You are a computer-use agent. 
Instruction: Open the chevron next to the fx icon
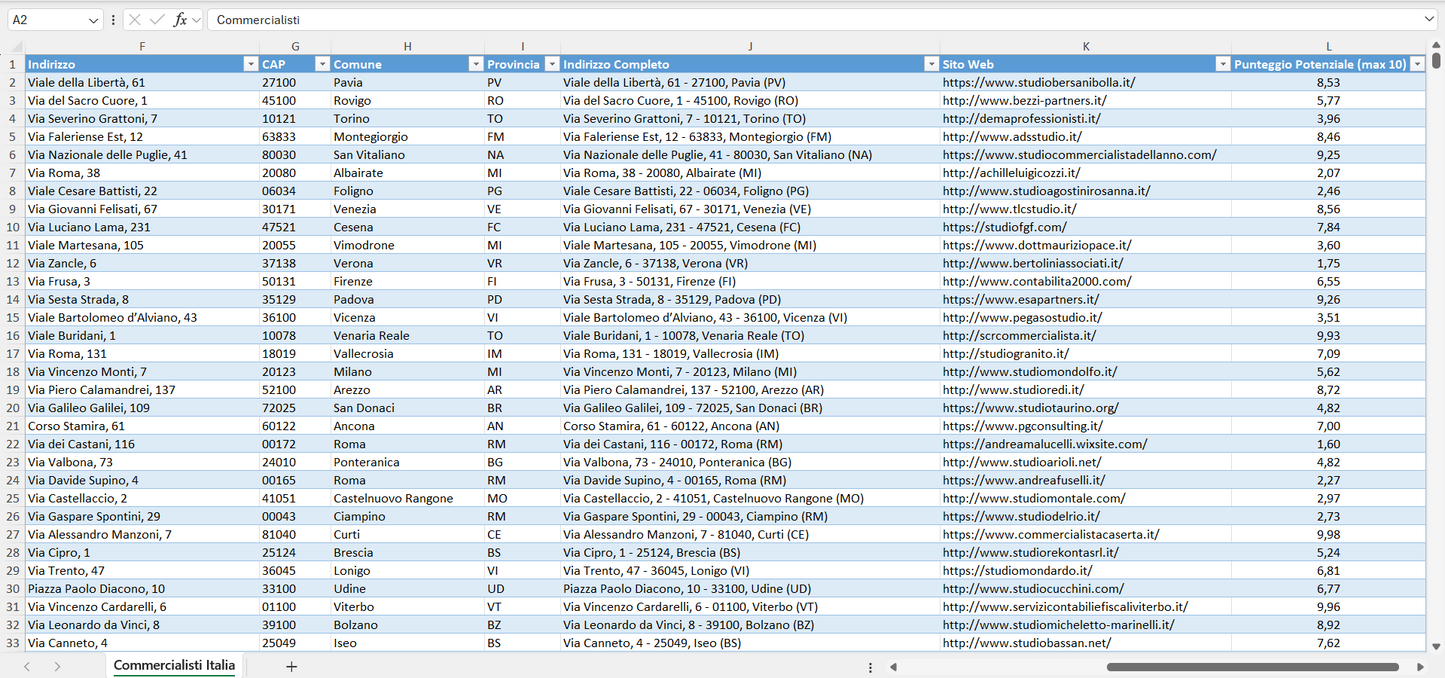(195, 19)
